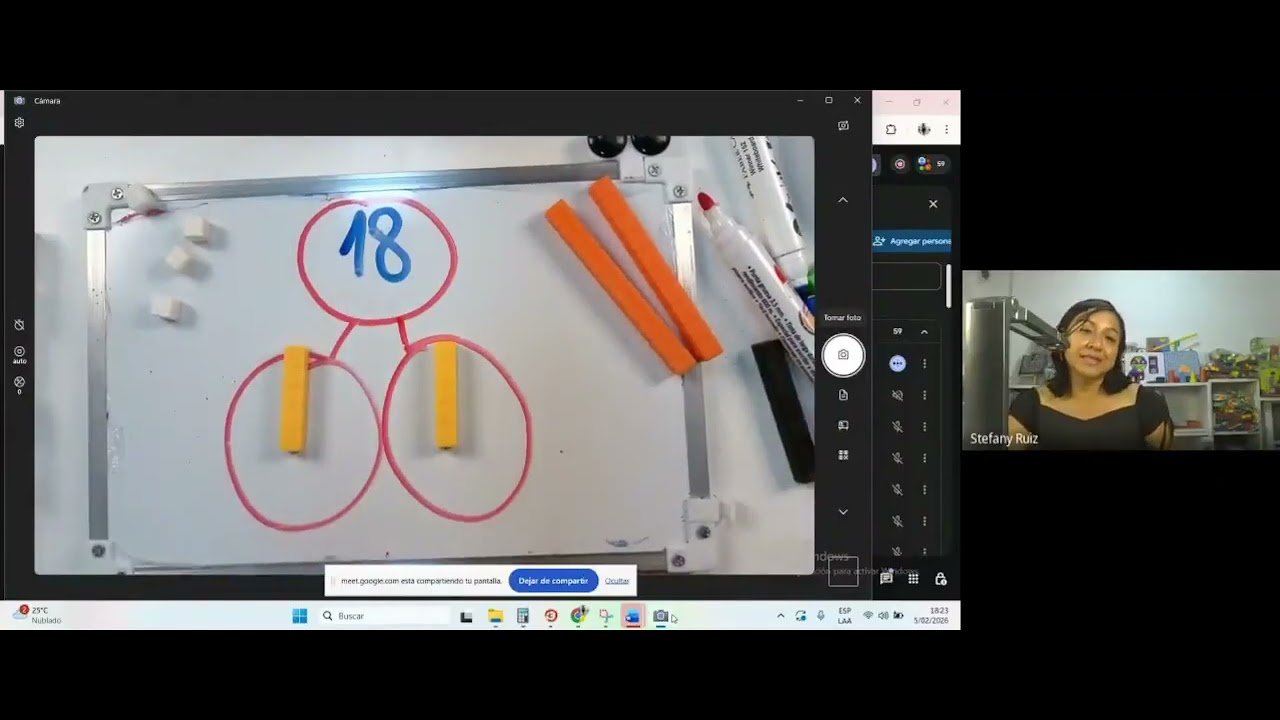
Task: Click the Tomar foto shutter button
Action: pos(843,355)
